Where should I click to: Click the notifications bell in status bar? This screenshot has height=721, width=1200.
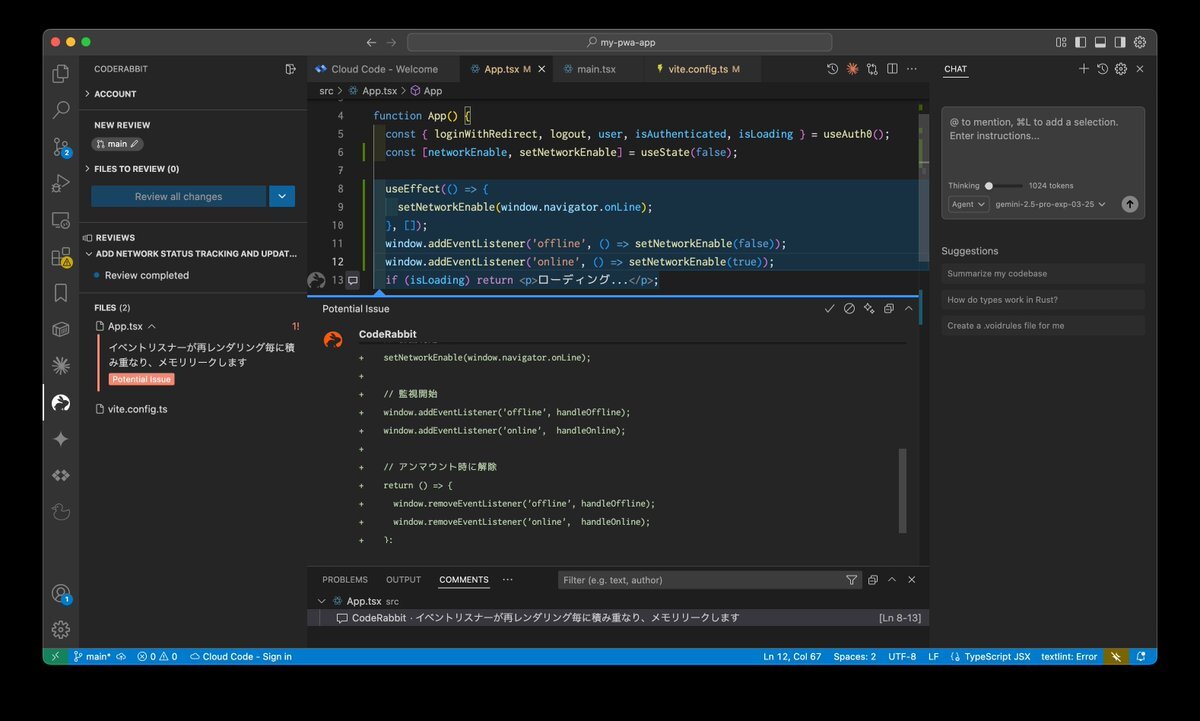(1140, 657)
